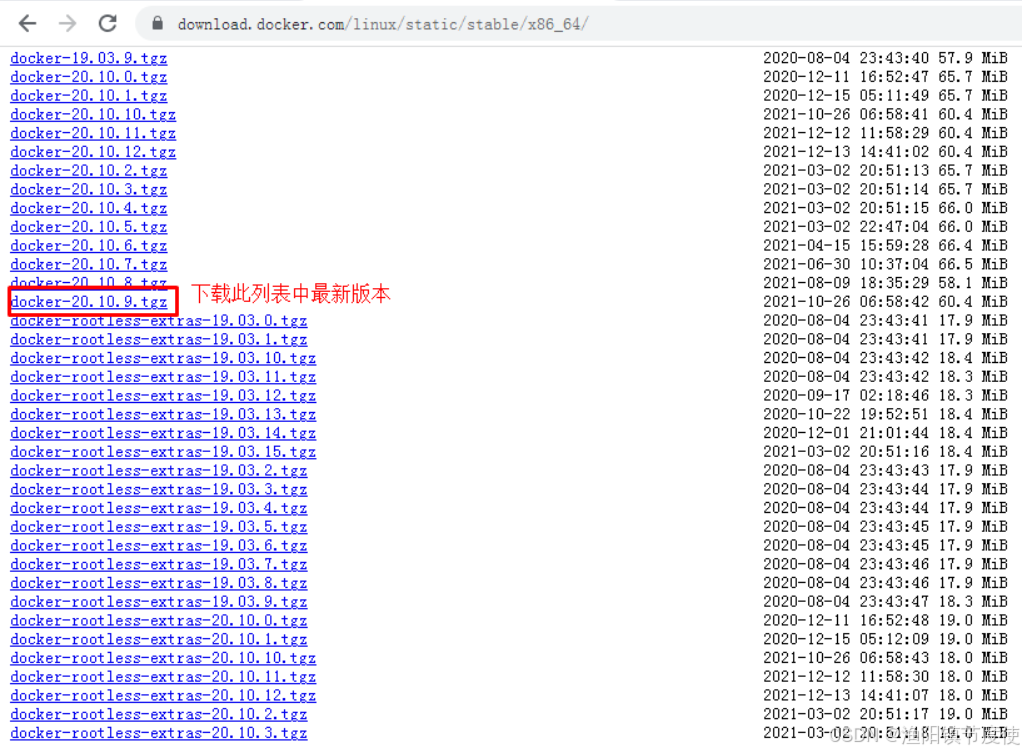Download docker-rootless-extras-19.03.15.tgz
Image resolution: width=1024 pixels, height=753 pixels.
pyautogui.click(x=163, y=452)
